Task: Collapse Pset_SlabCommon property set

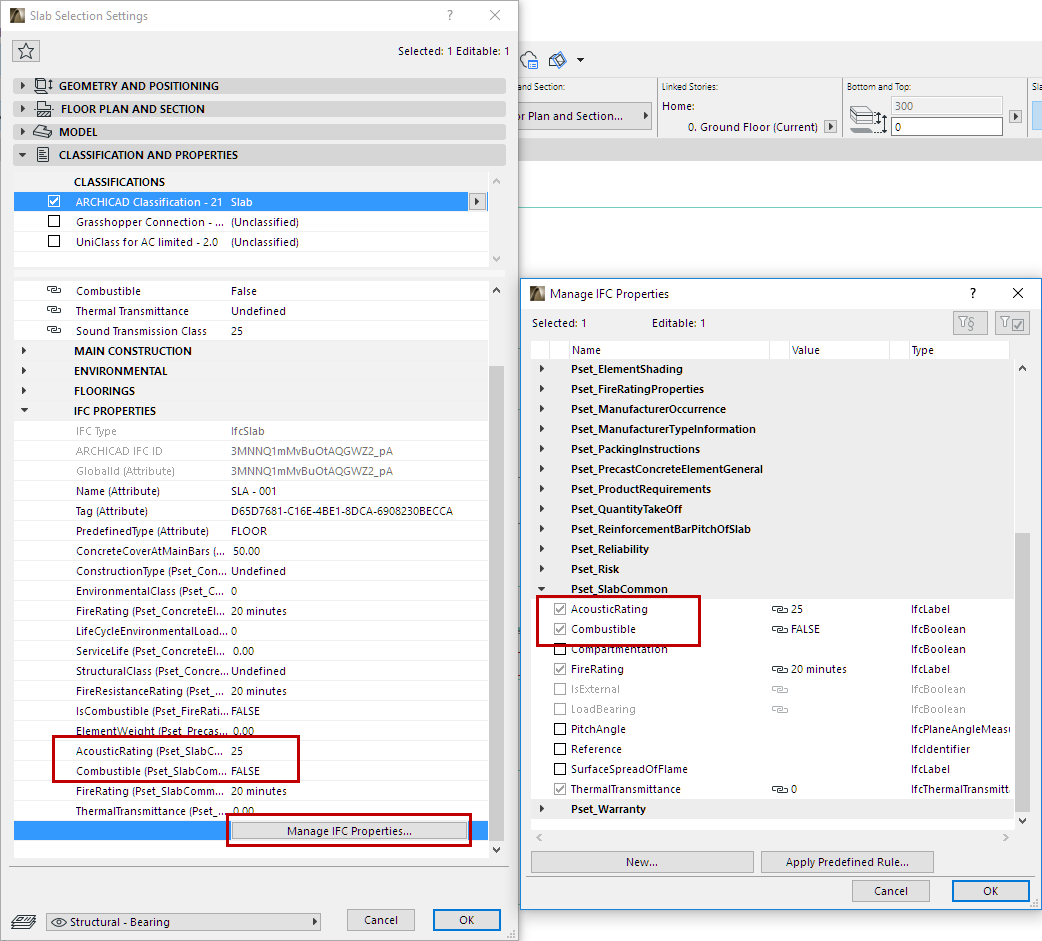Action: point(542,589)
